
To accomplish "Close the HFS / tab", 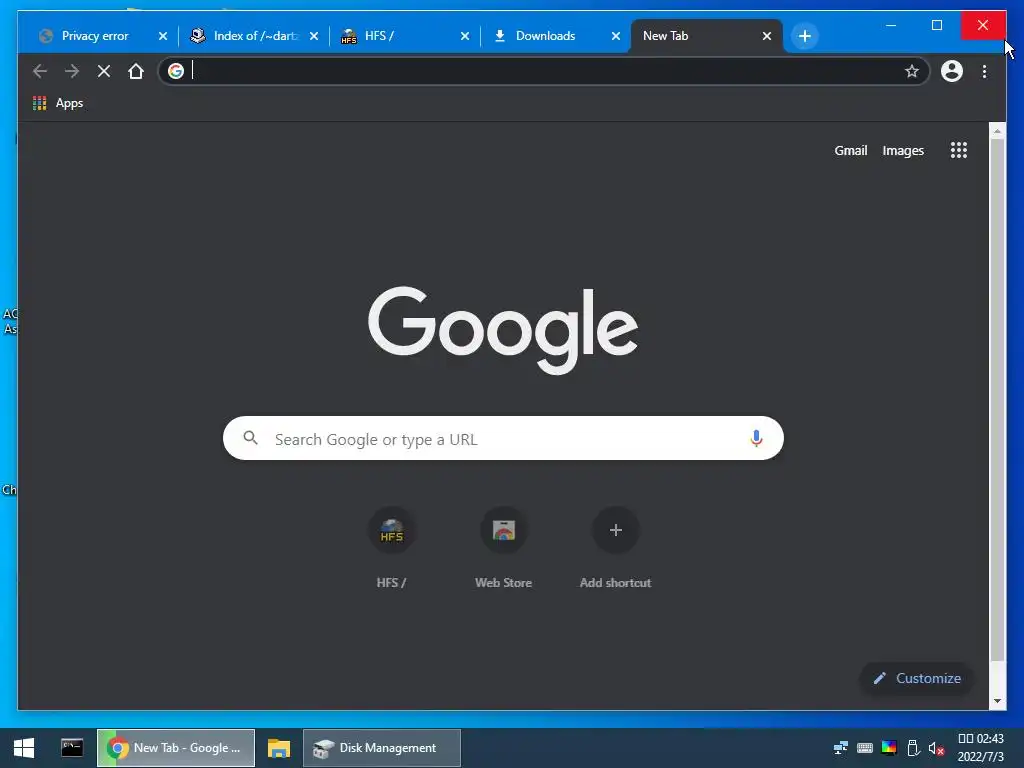I will pyautogui.click(x=465, y=36).
